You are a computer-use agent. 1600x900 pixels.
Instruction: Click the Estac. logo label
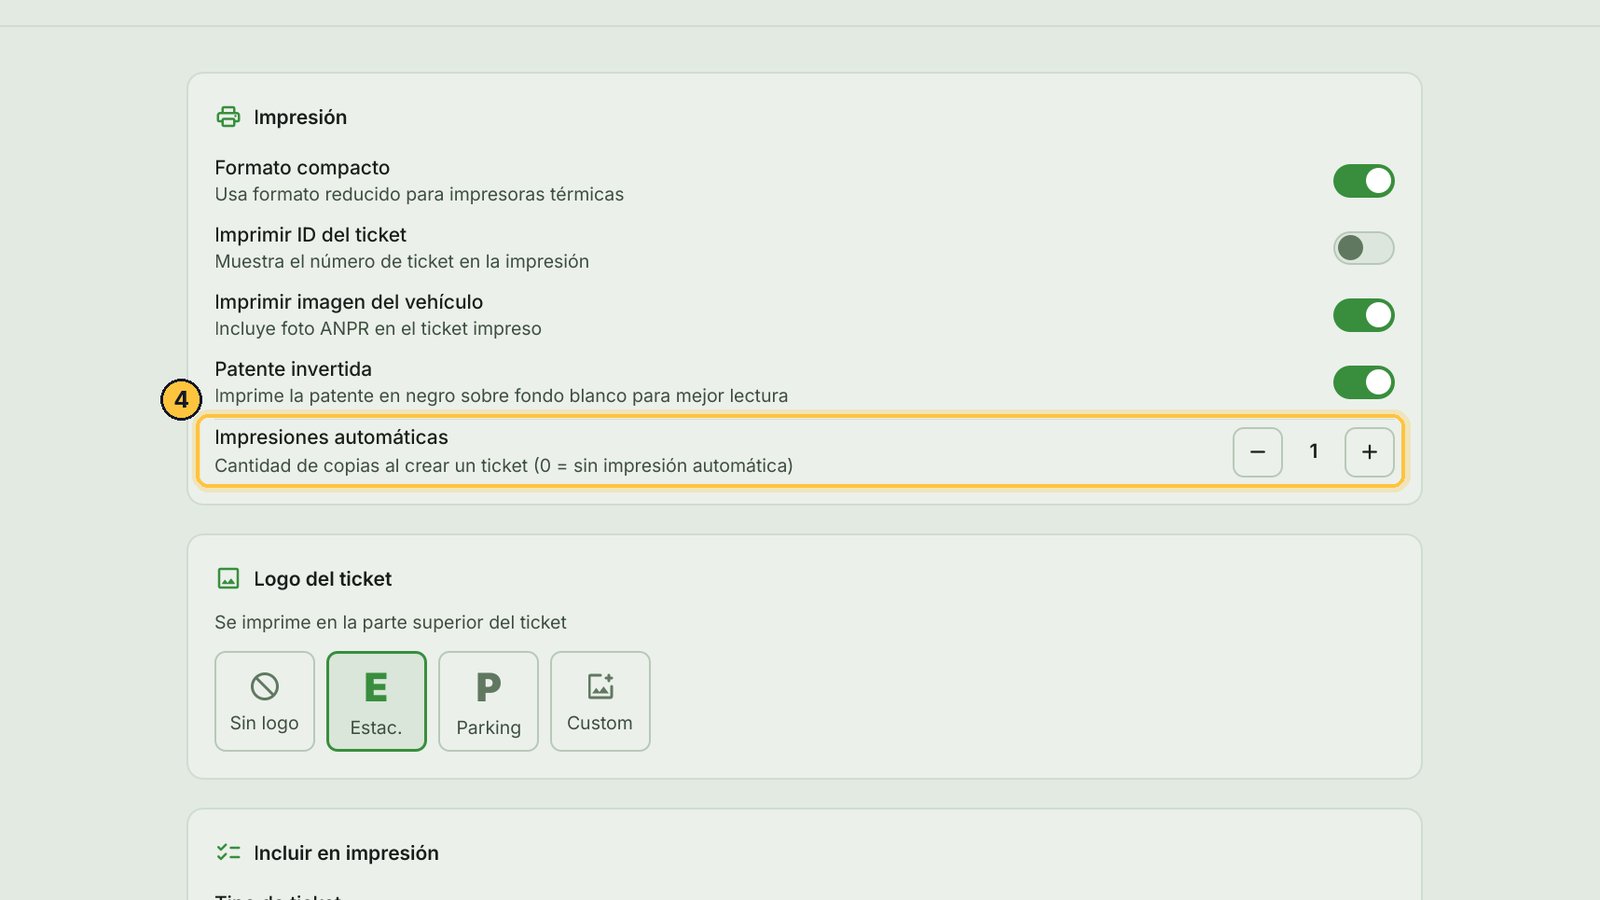[x=376, y=728]
